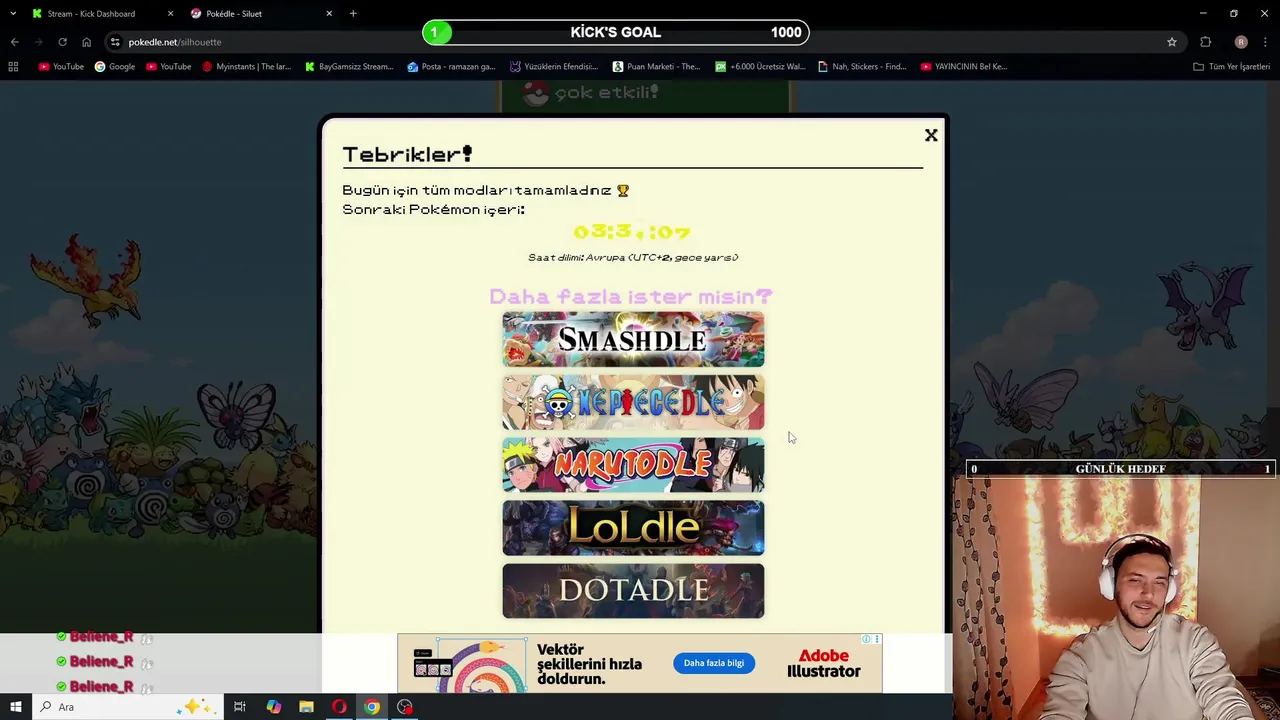
Task: Open the browser extensions menu
Action: point(1205,42)
